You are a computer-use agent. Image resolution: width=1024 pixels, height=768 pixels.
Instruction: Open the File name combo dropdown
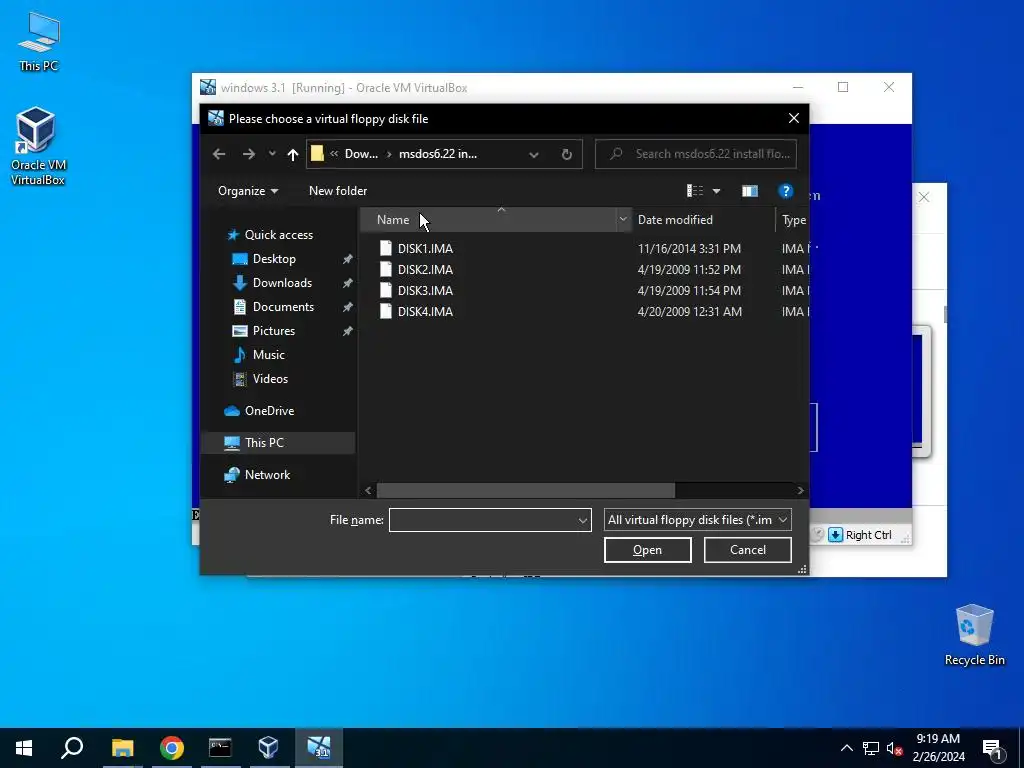tap(583, 520)
